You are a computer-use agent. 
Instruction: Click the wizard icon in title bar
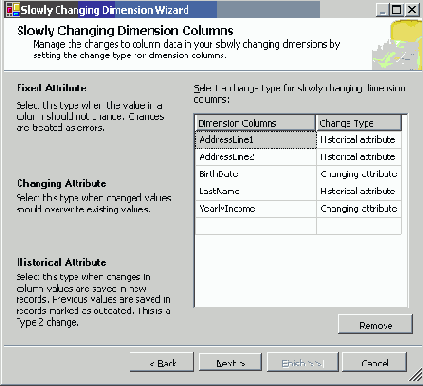click(13, 9)
